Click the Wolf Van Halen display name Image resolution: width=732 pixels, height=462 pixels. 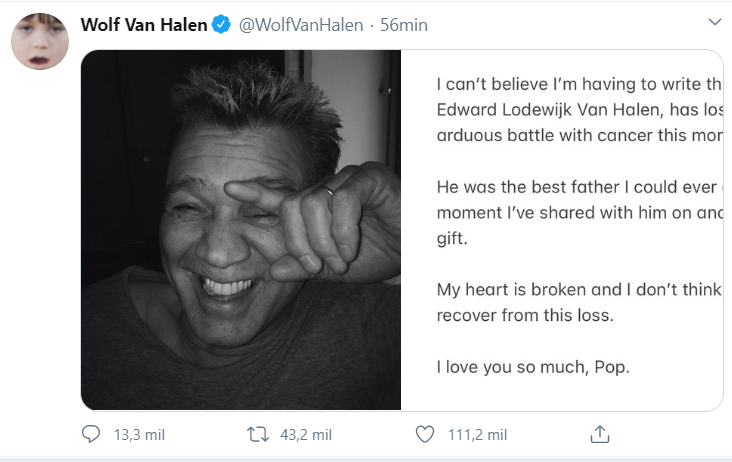pos(144,24)
